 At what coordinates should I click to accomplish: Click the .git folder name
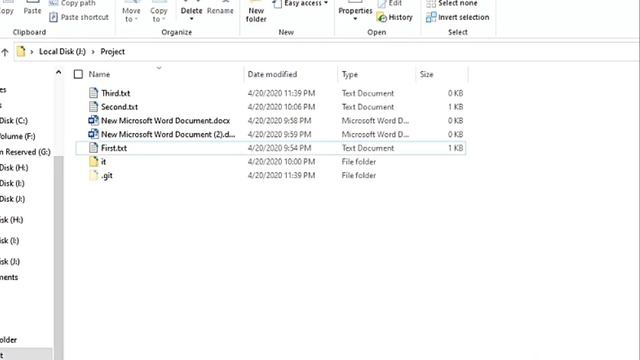[107, 176]
